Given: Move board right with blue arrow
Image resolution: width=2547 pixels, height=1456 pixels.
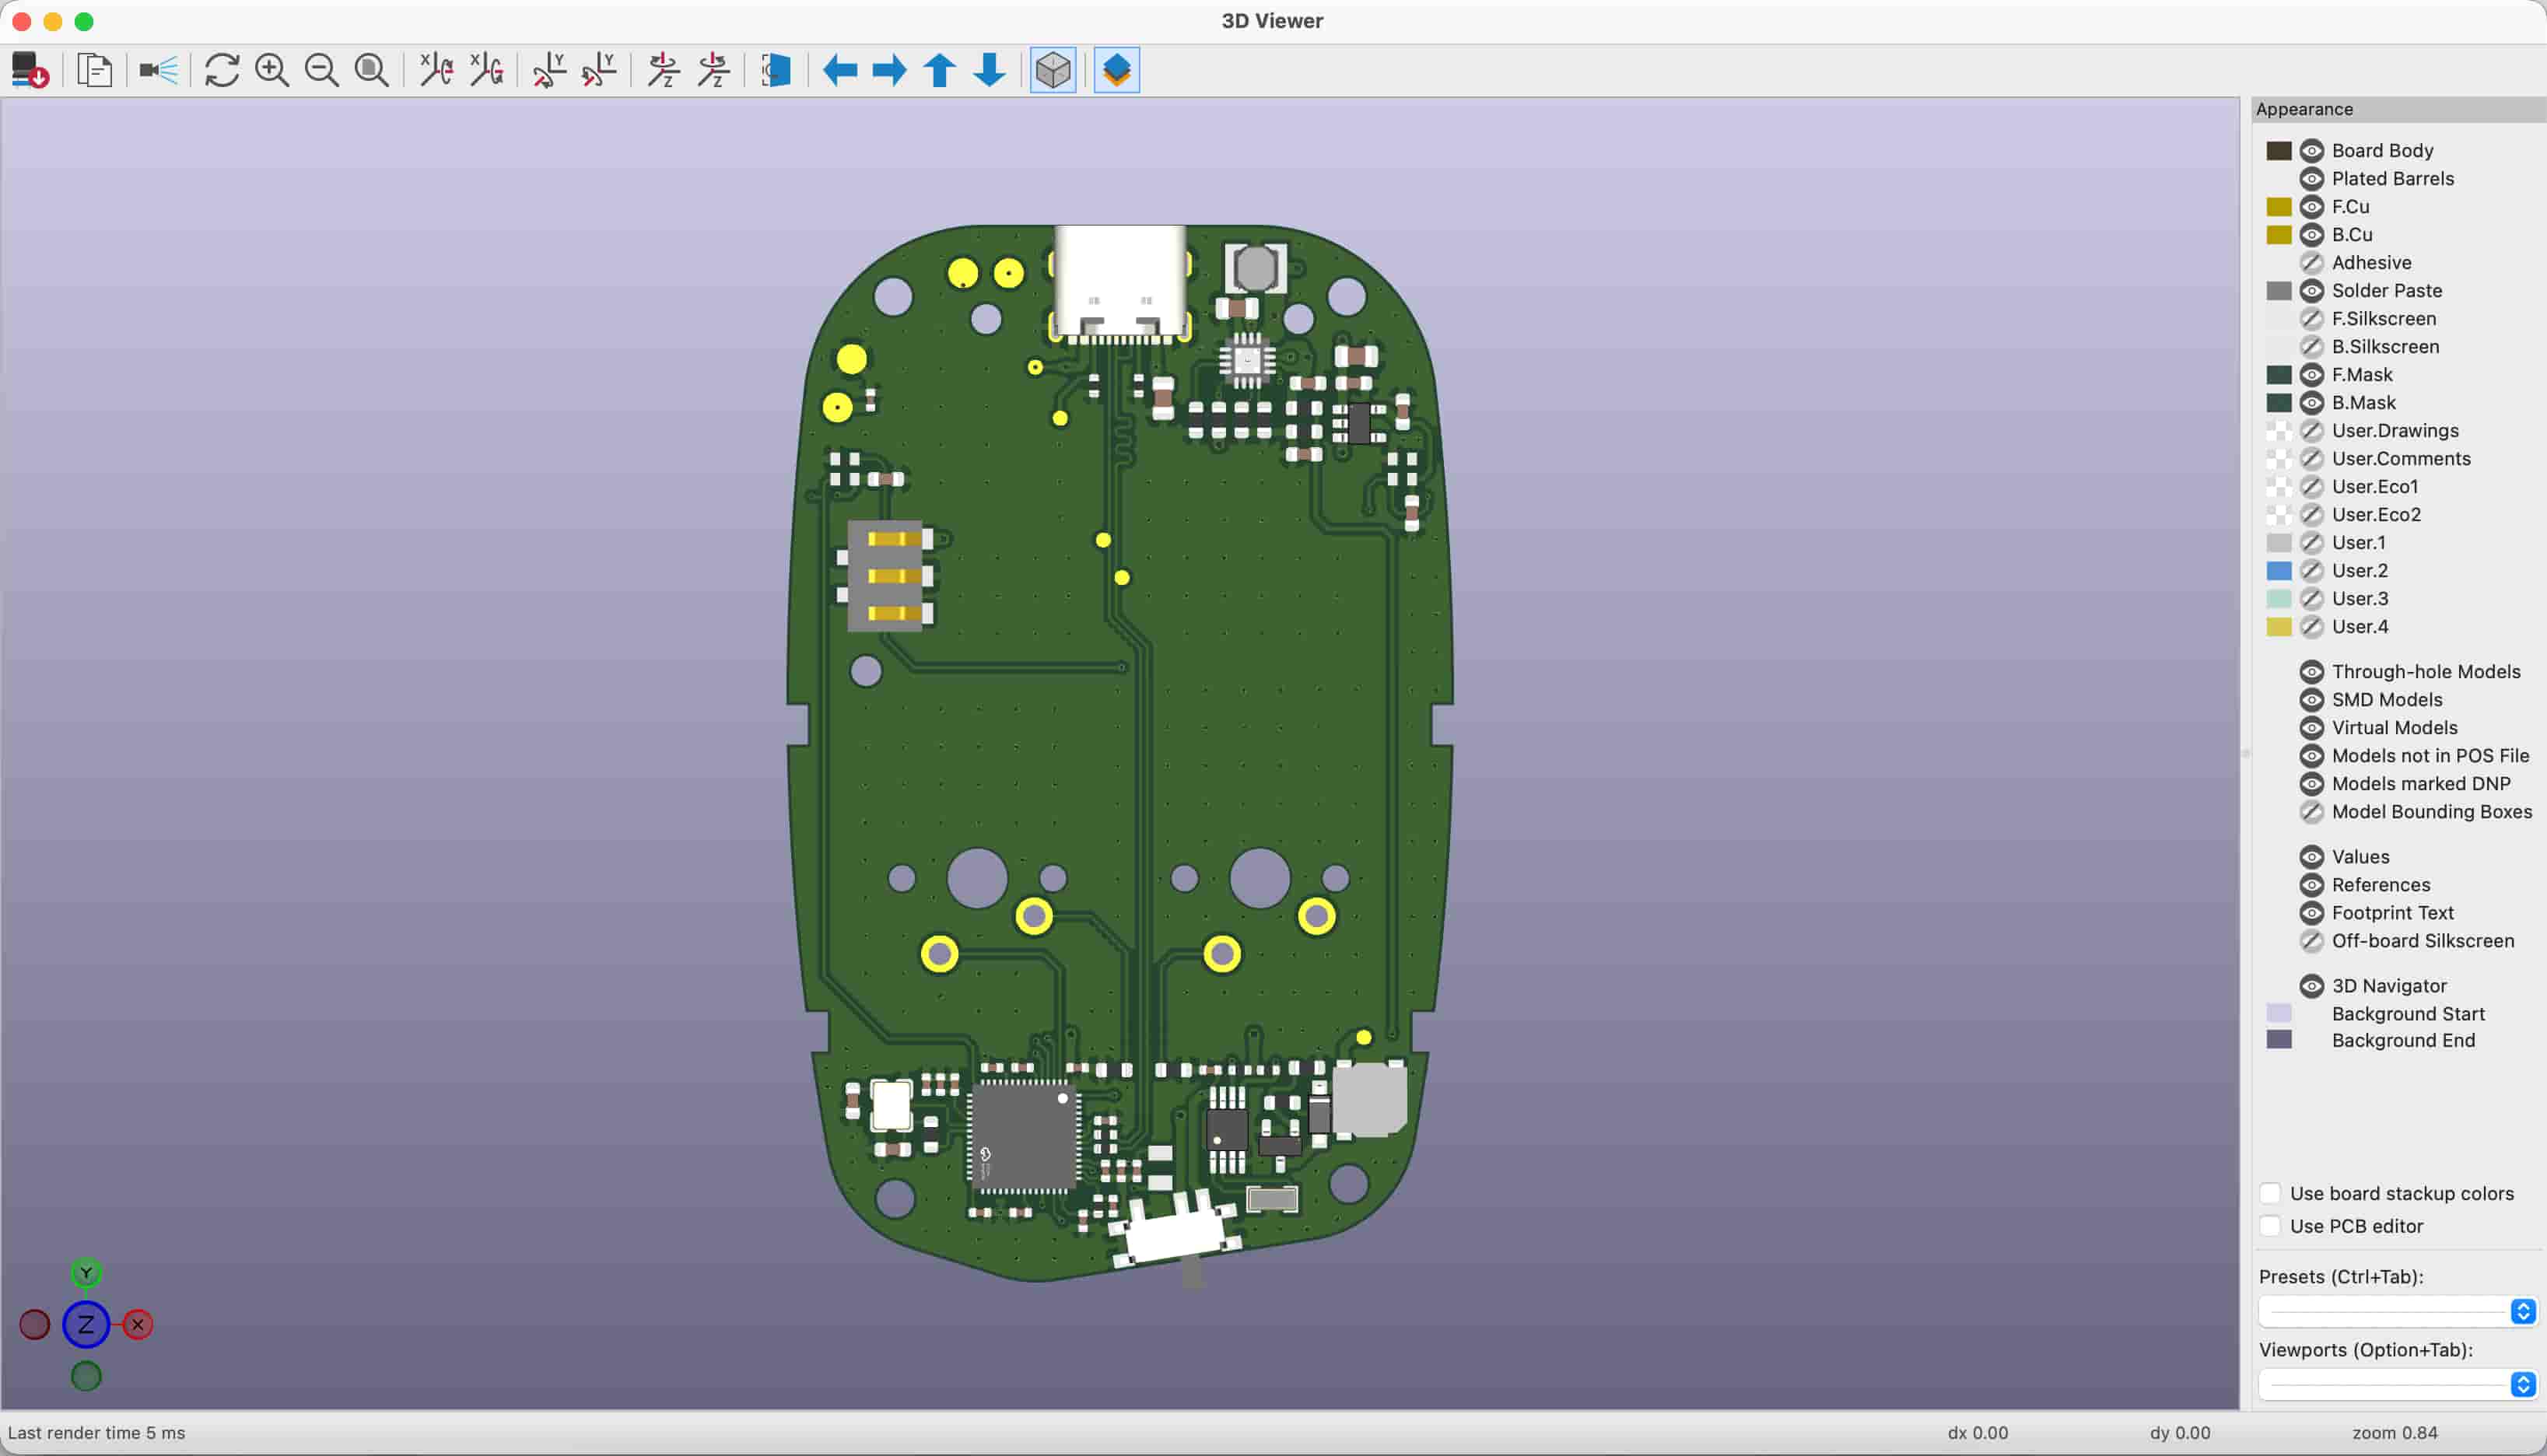Looking at the screenshot, I should (890, 70).
